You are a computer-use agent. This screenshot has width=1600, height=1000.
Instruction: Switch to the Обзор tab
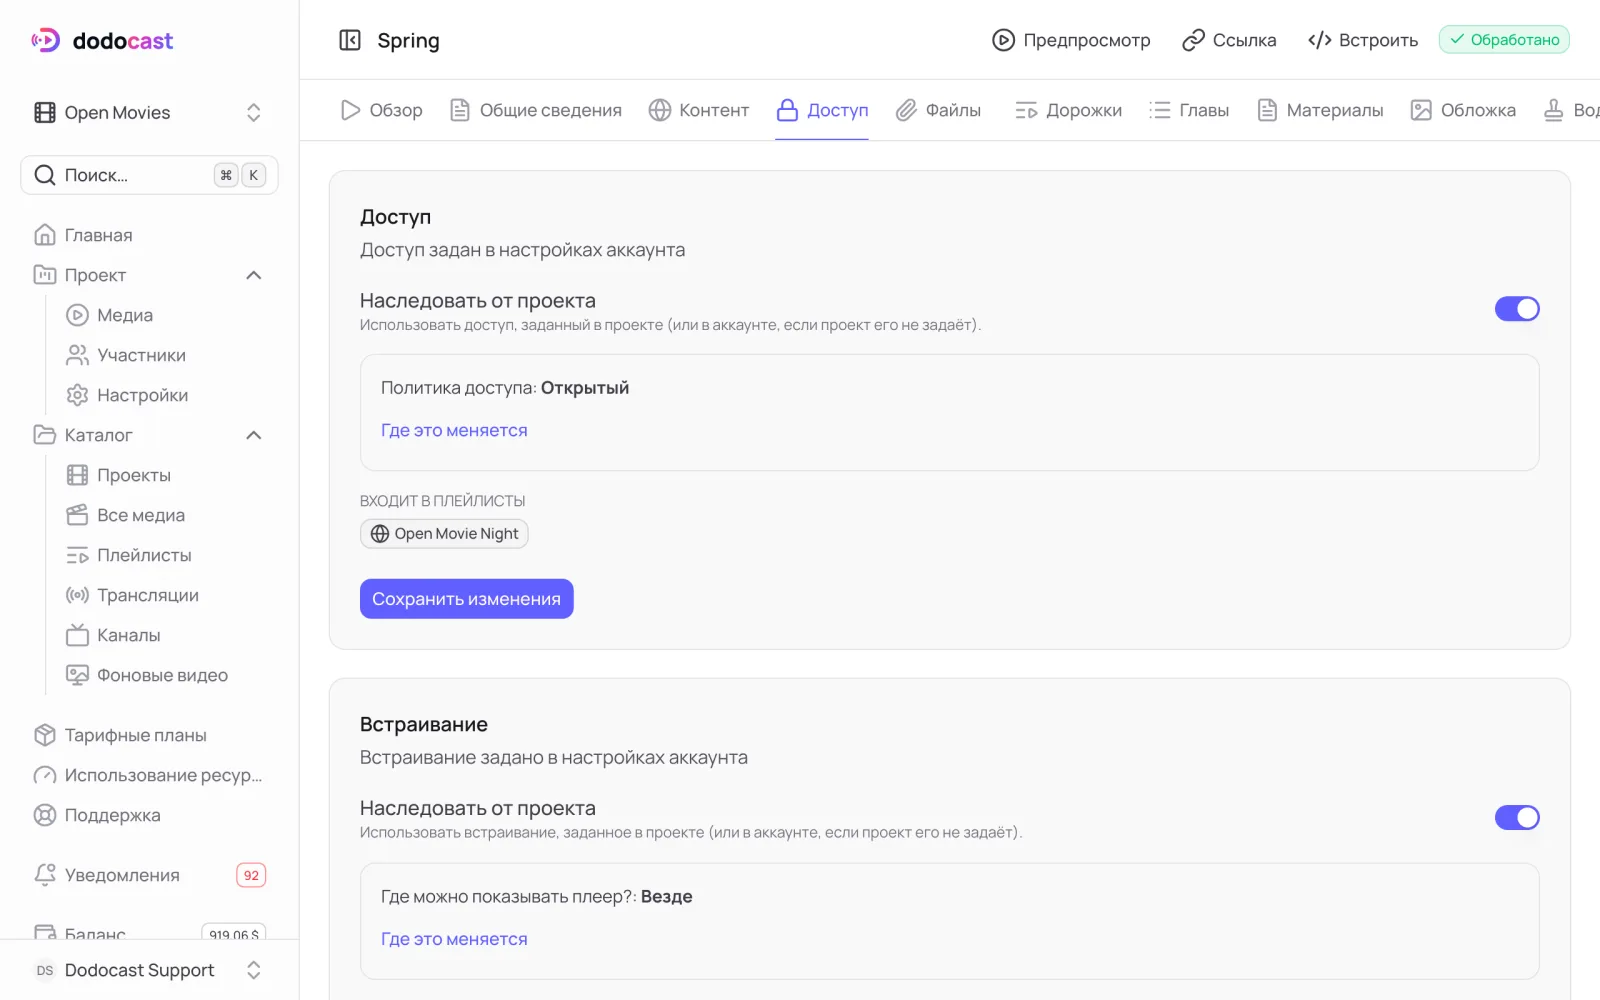click(x=381, y=110)
